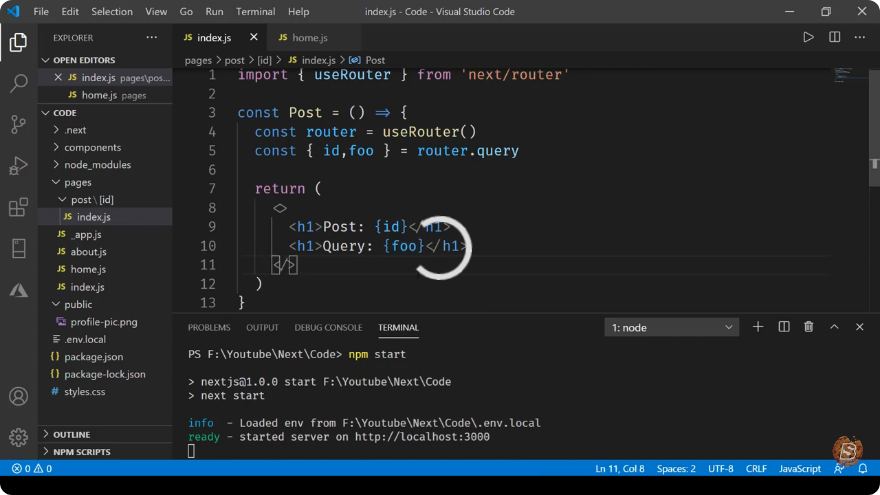Screen dimensions: 880x495
Task: Split the editor to the right
Action: tap(835, 38)
